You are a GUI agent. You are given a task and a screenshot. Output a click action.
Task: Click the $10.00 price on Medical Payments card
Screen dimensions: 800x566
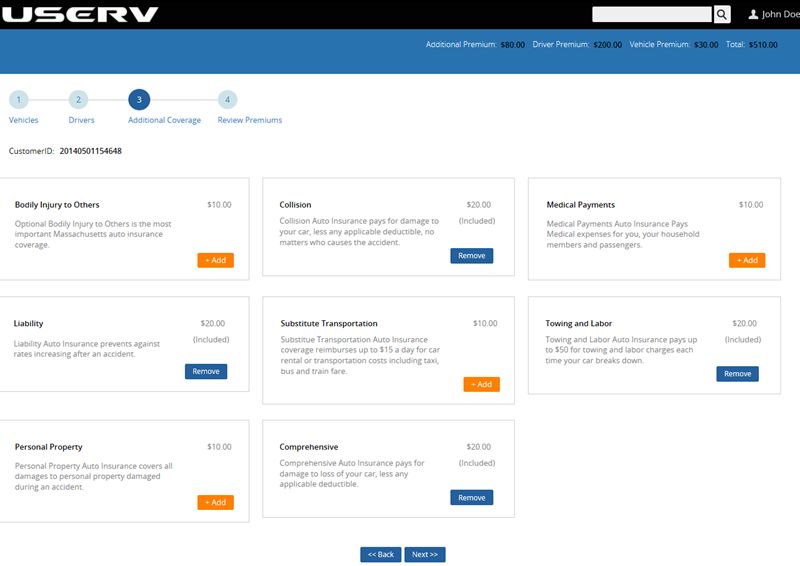pos(751,205)
